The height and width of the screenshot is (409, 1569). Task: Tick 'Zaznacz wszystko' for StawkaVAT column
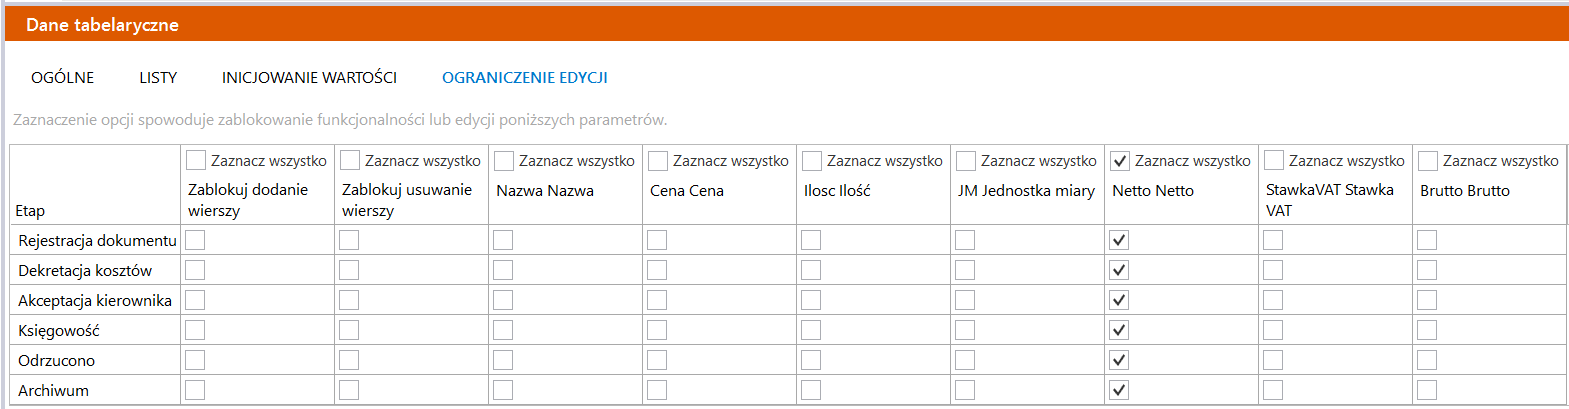point(1274,160)
